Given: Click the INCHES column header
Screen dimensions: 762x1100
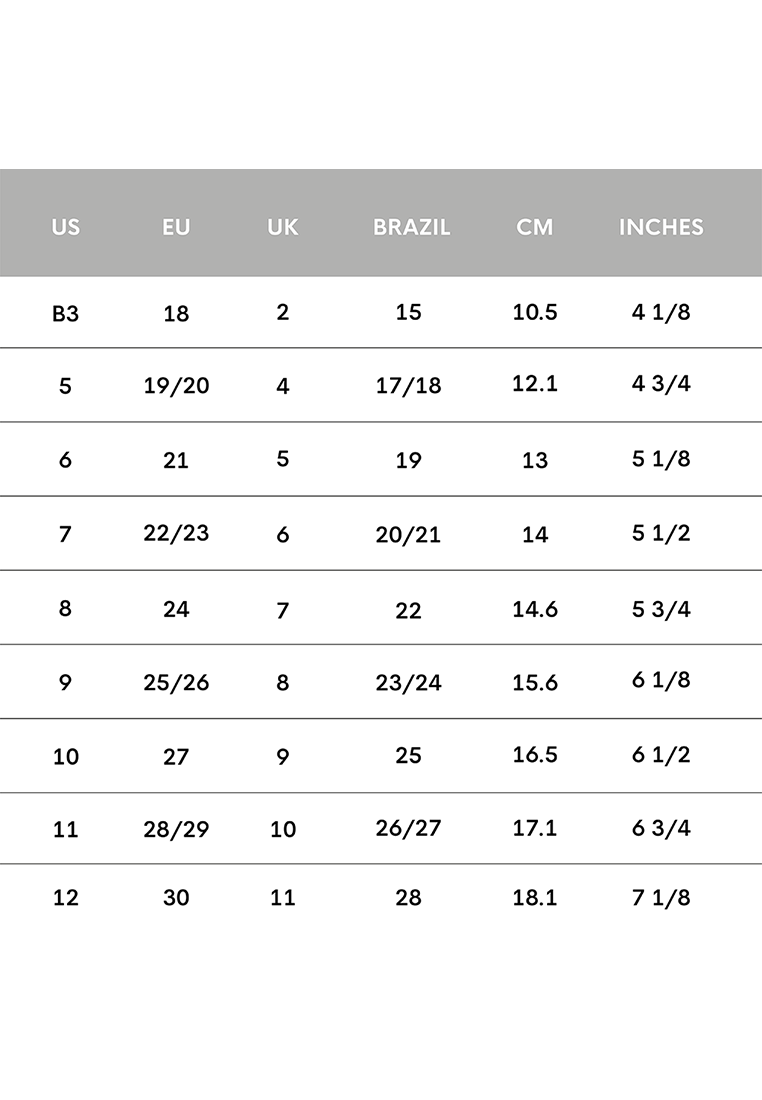Looking at the screenshot, I should pos(661,227).
